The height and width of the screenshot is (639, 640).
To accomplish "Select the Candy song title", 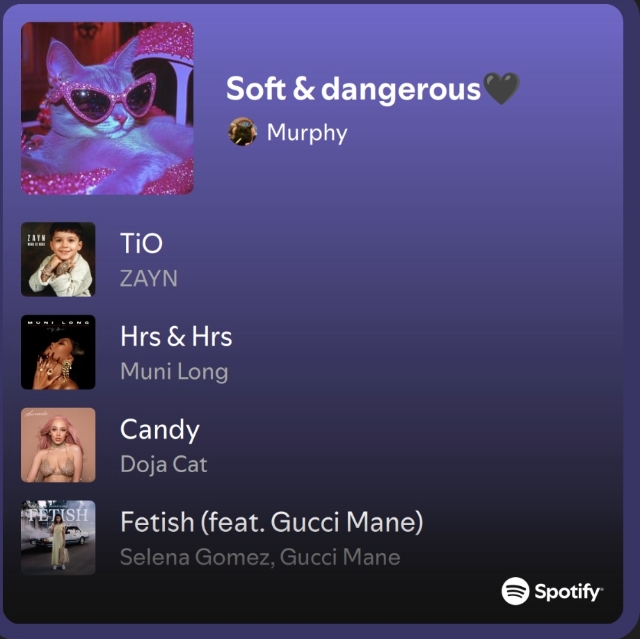I will coord(160,430).
